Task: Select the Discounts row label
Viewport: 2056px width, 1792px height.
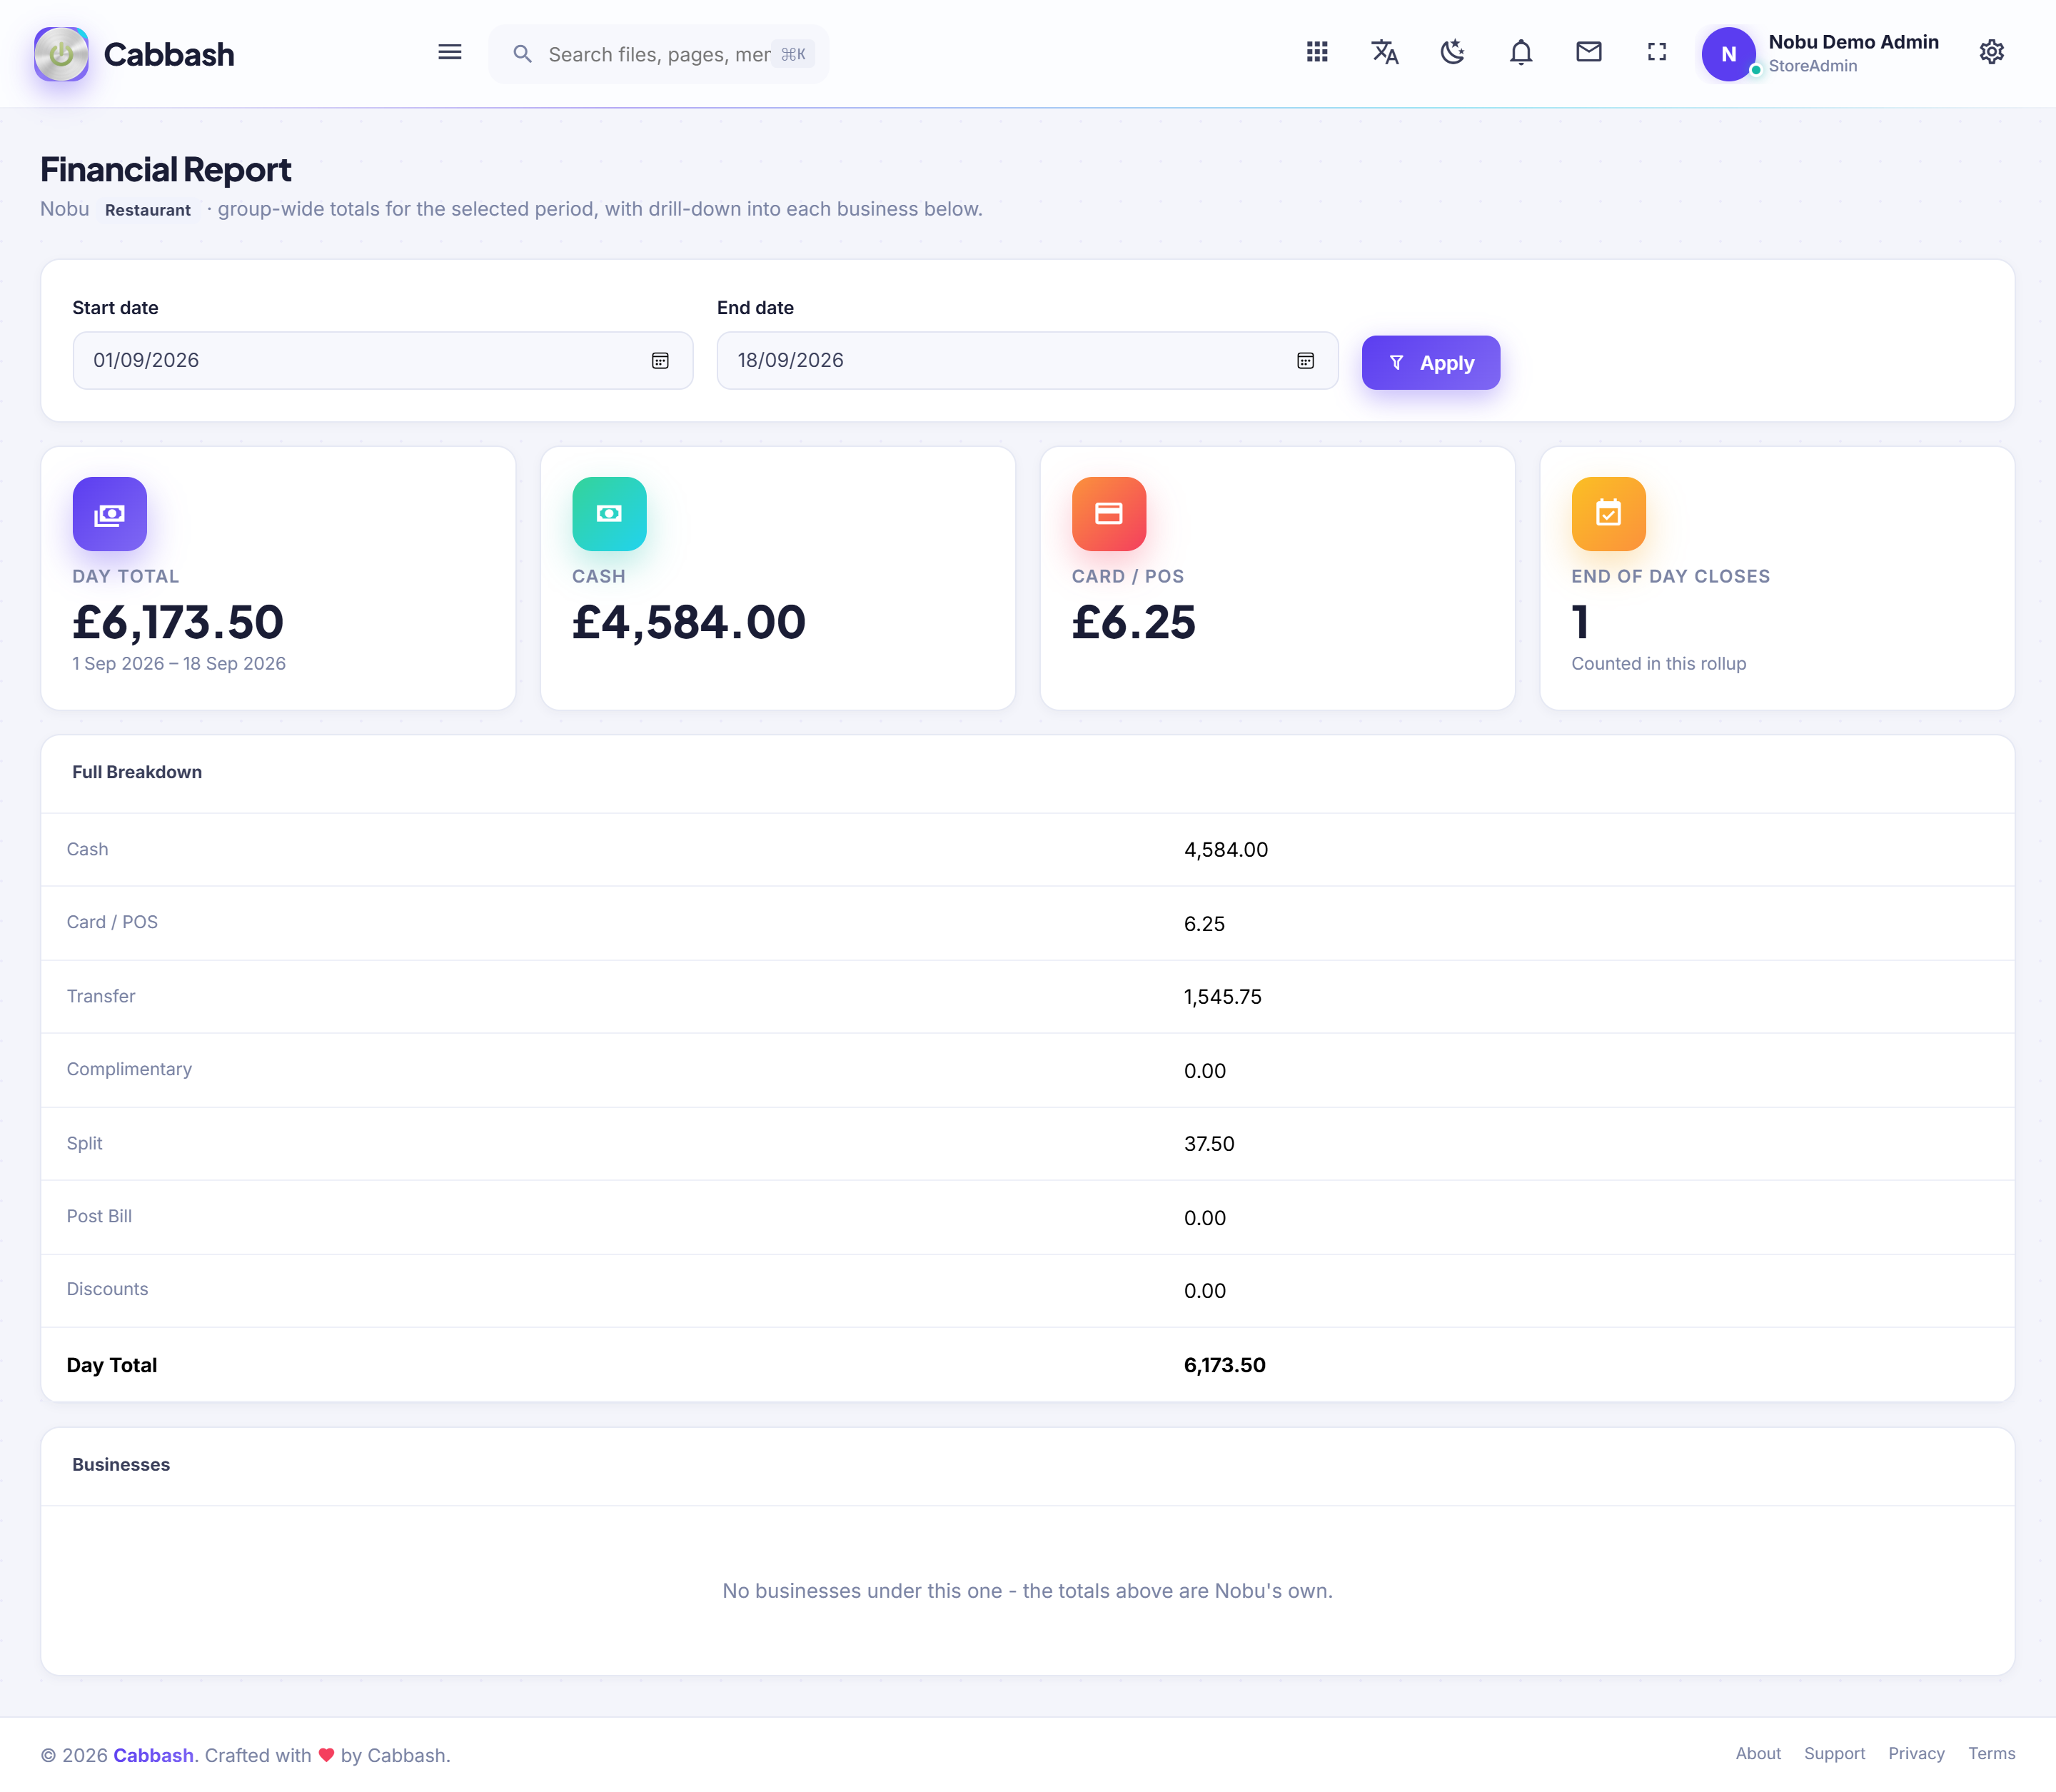Action: pyautogui.click(x=107, y=1289)
